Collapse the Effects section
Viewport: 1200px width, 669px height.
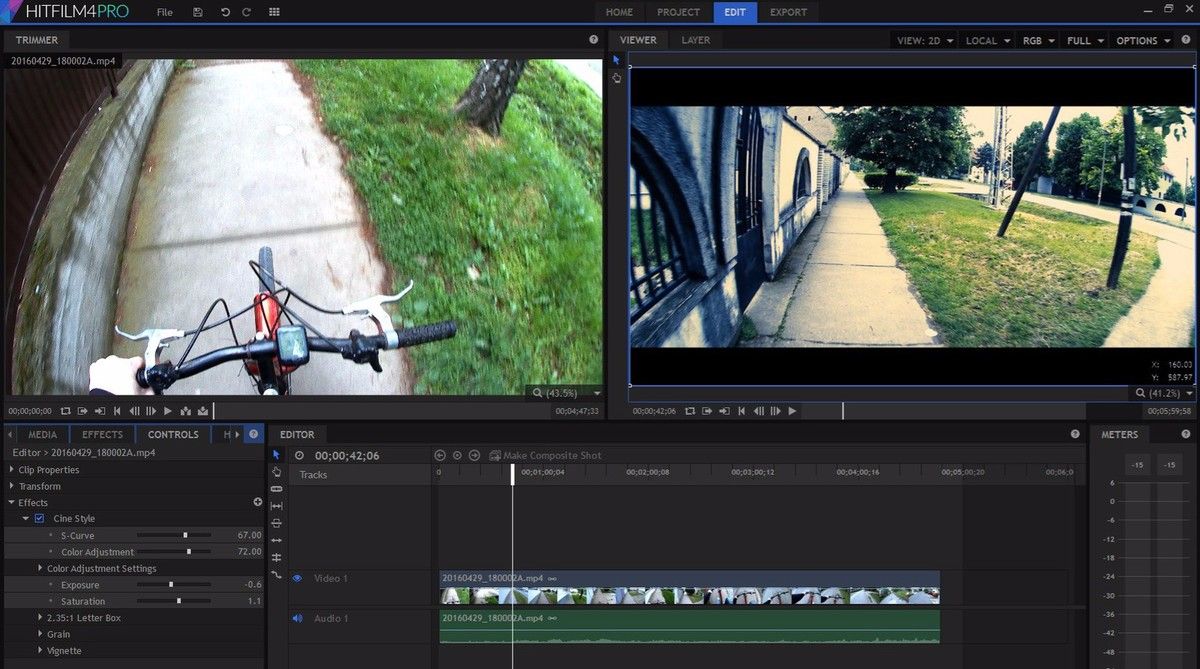click(x=12, y=502)
